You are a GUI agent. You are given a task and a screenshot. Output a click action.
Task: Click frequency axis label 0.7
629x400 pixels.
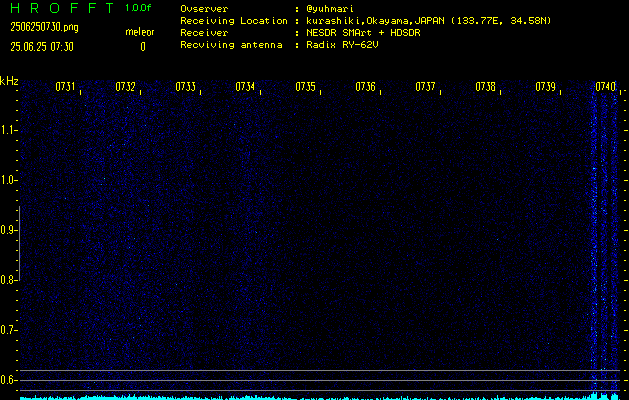click(8, 330)
